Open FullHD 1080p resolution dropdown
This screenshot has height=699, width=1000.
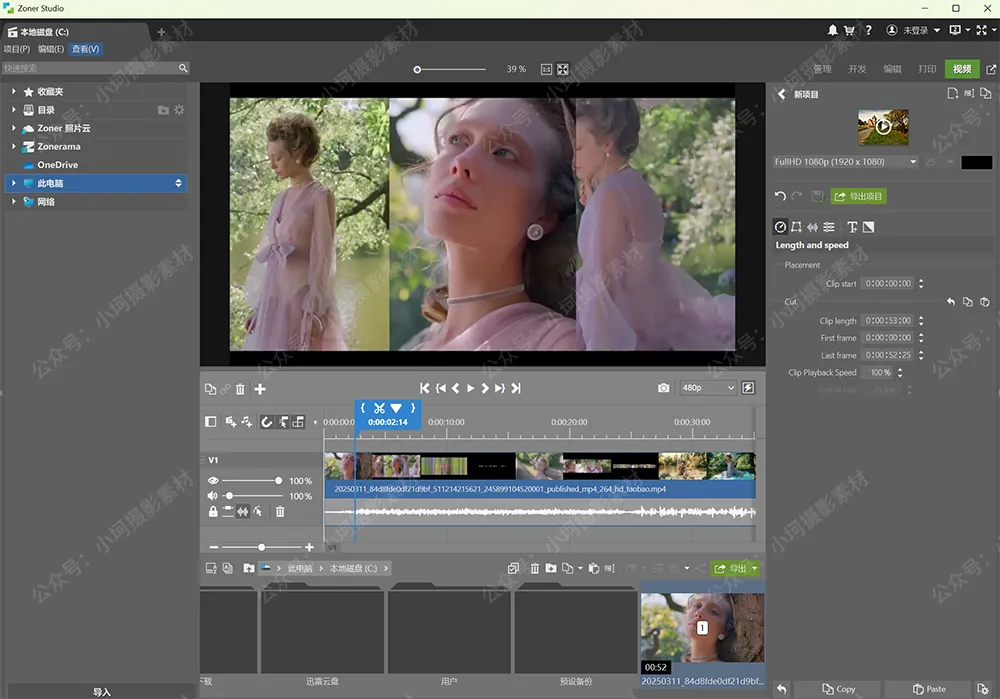point(846,162)
